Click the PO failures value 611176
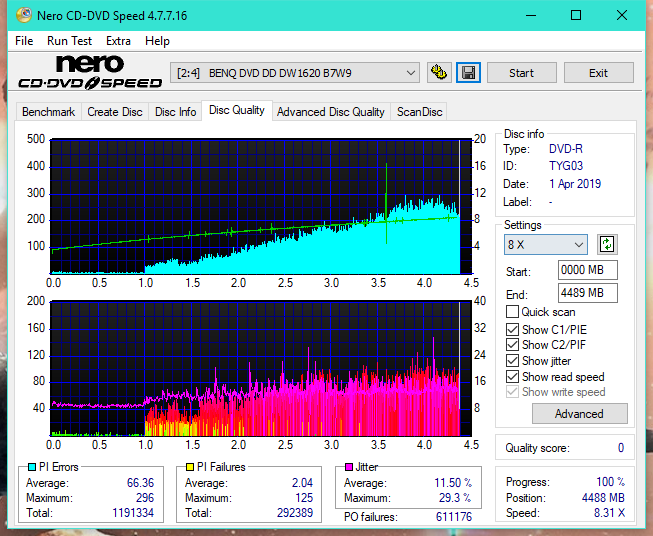The height and width of the screenshot is (536, 653). click(x=454, y=517)
